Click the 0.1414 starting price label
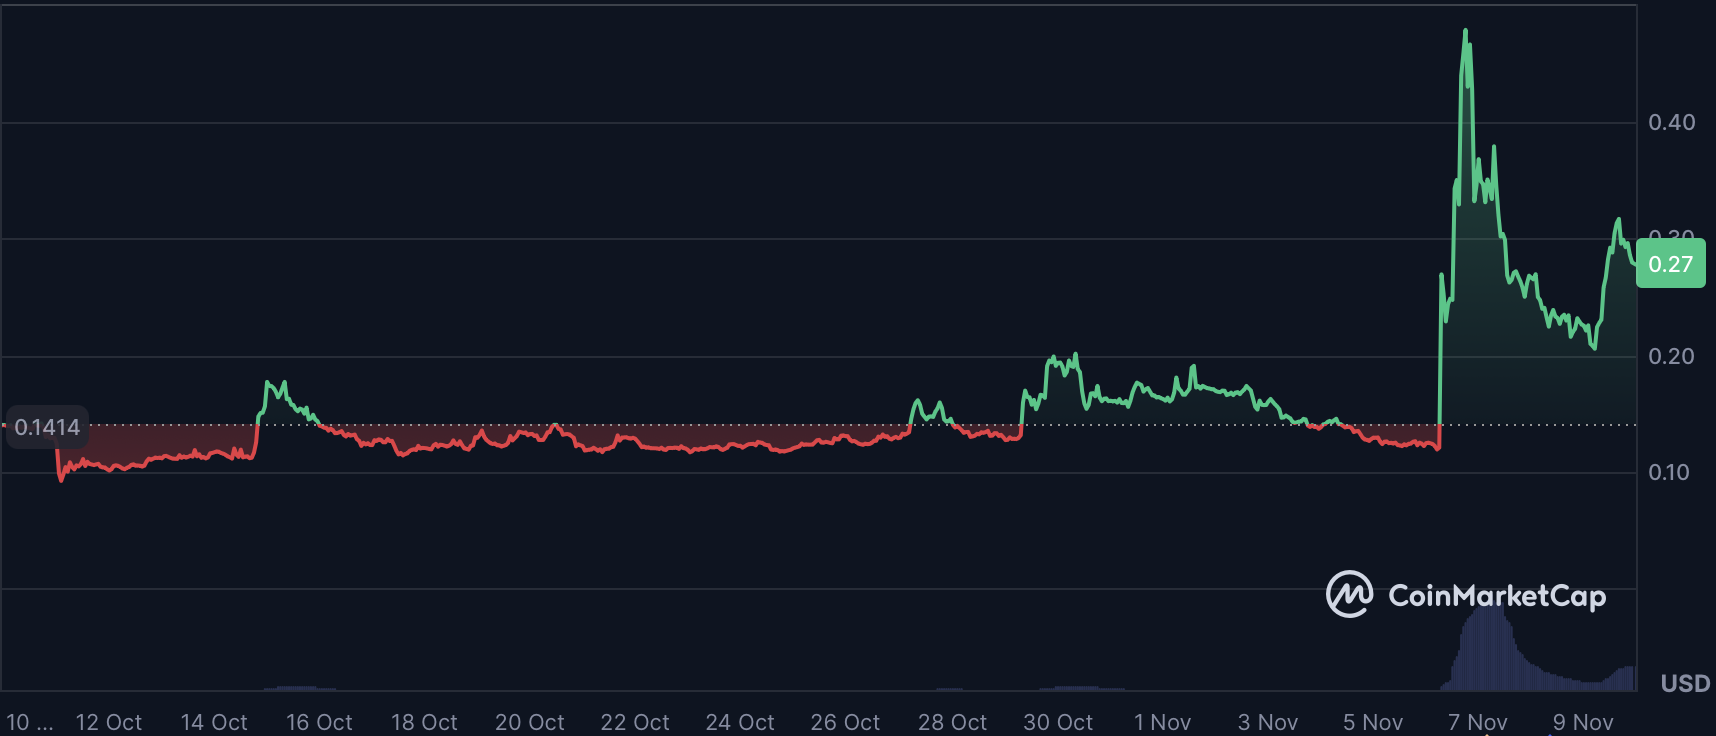 [x=47, y=428]
